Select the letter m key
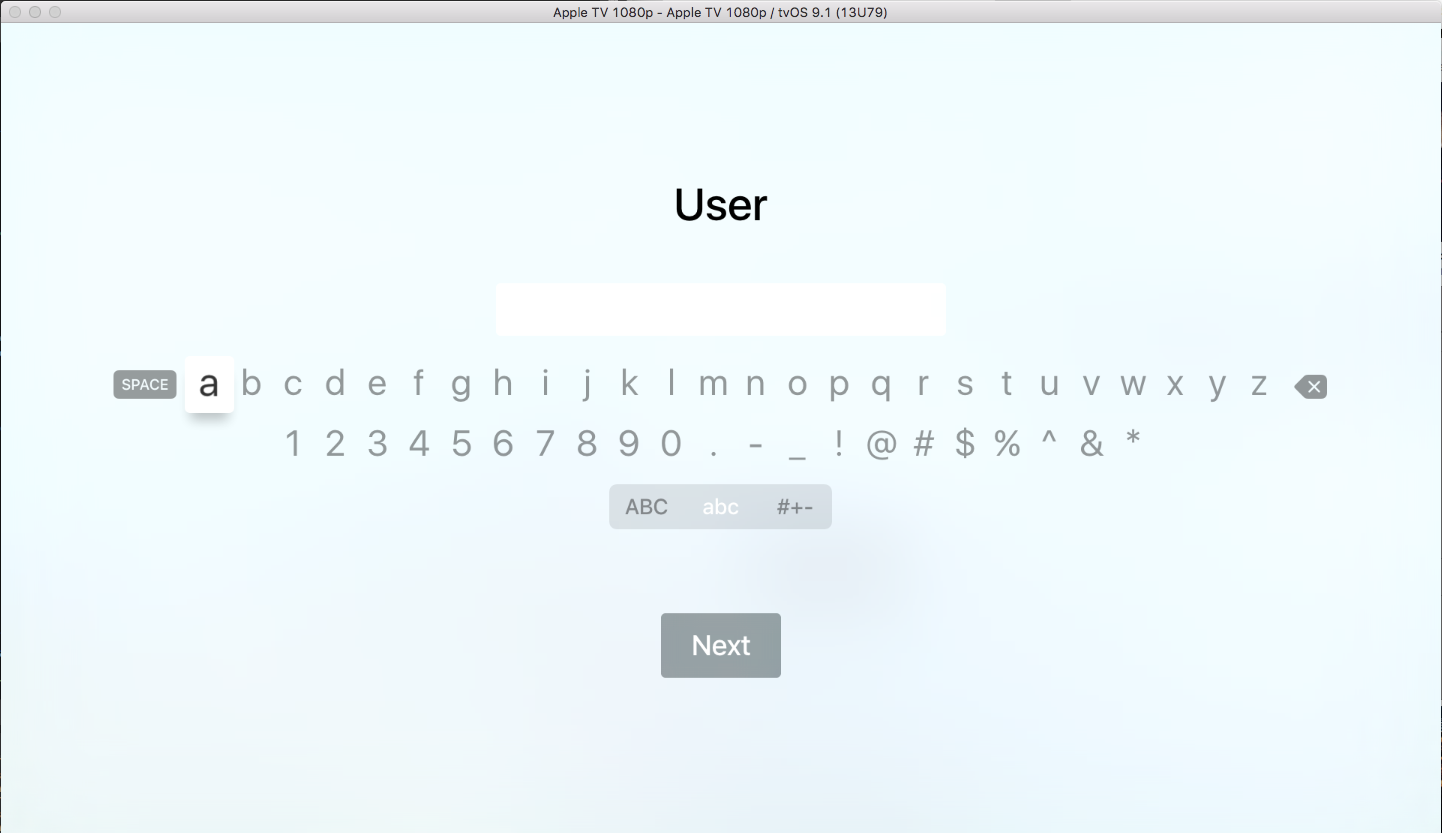 point(713,383)
